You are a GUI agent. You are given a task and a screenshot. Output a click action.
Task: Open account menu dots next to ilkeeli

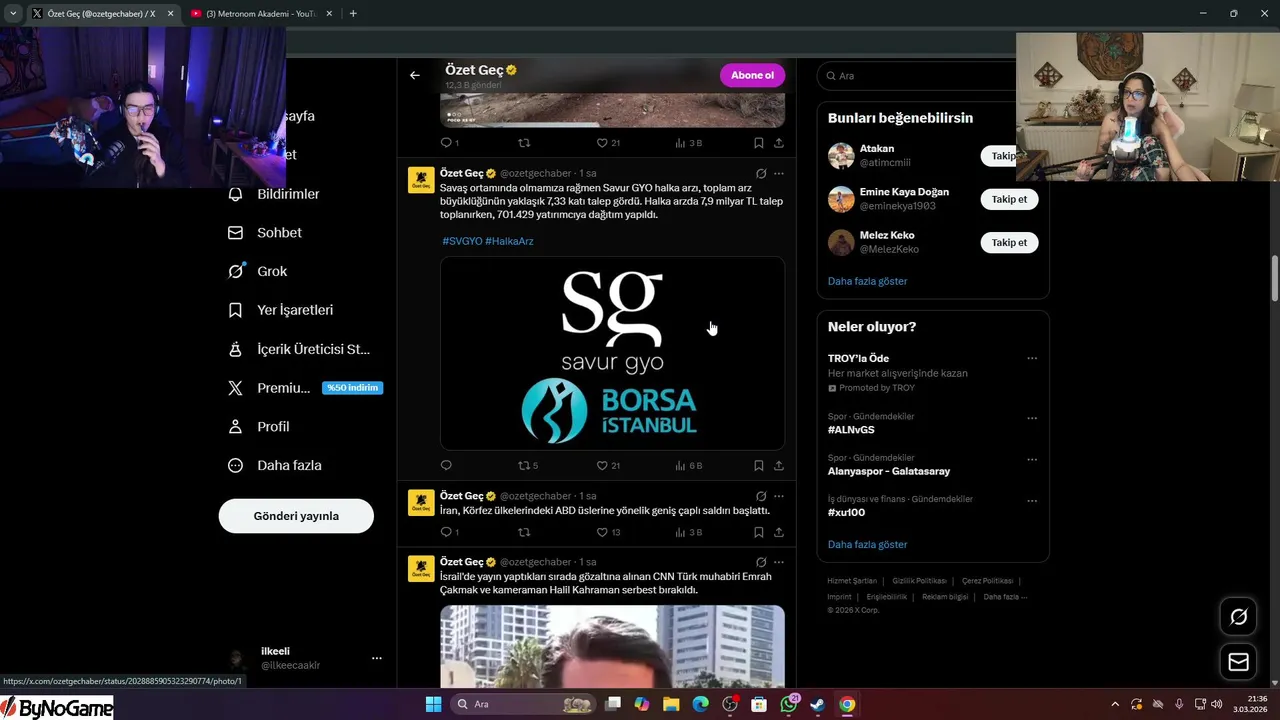pyautogui.click(x=377, y=658)
